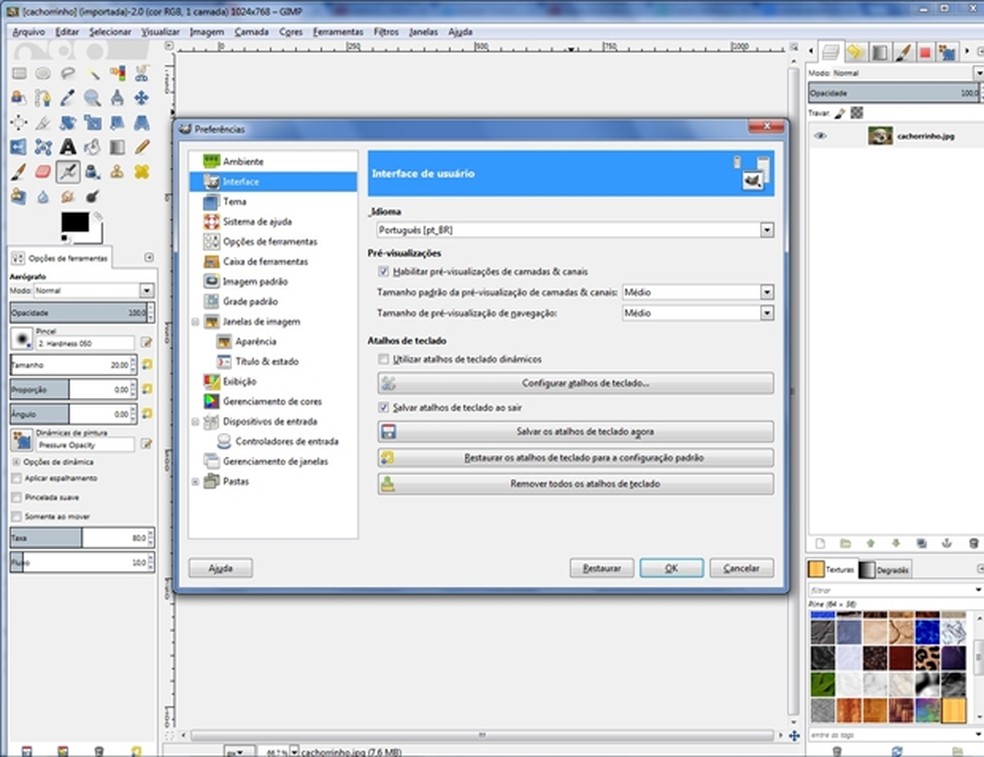Select 'Tema' in preferences list
Screen dimensions: 984x757
234,201
